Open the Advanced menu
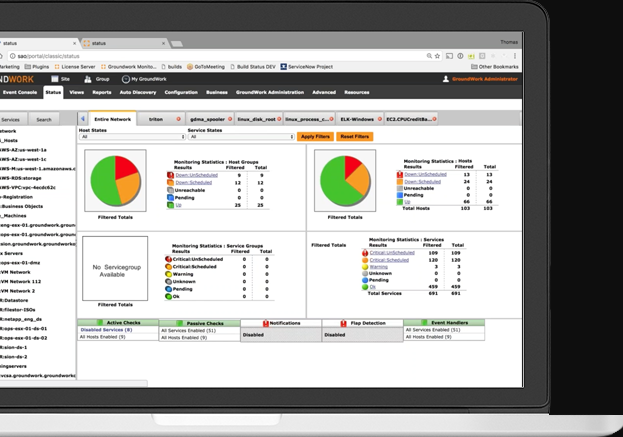This screenshot has width=623, height=437. coord(324,92)
